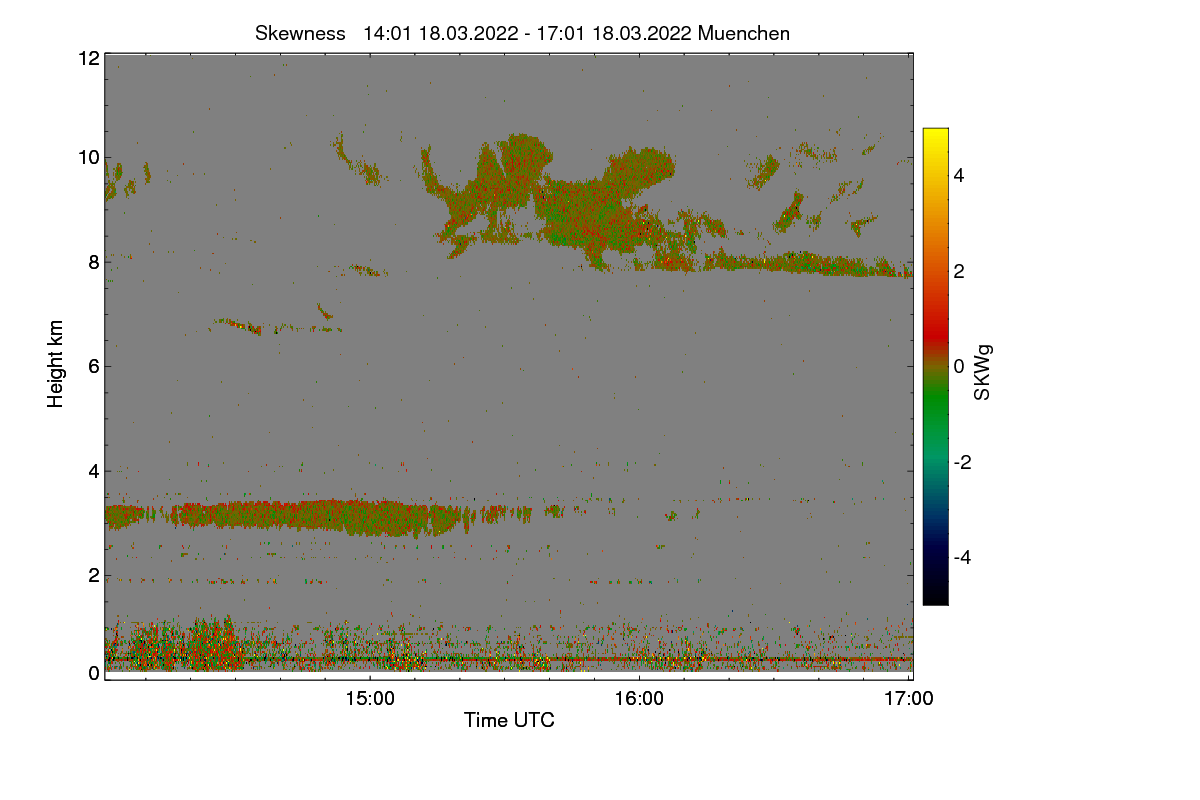Image resolution: width=1200 pixels, height=800 pixels.
Task: Click the 'SKWg' colorbar label
Action: pos(983,373)
